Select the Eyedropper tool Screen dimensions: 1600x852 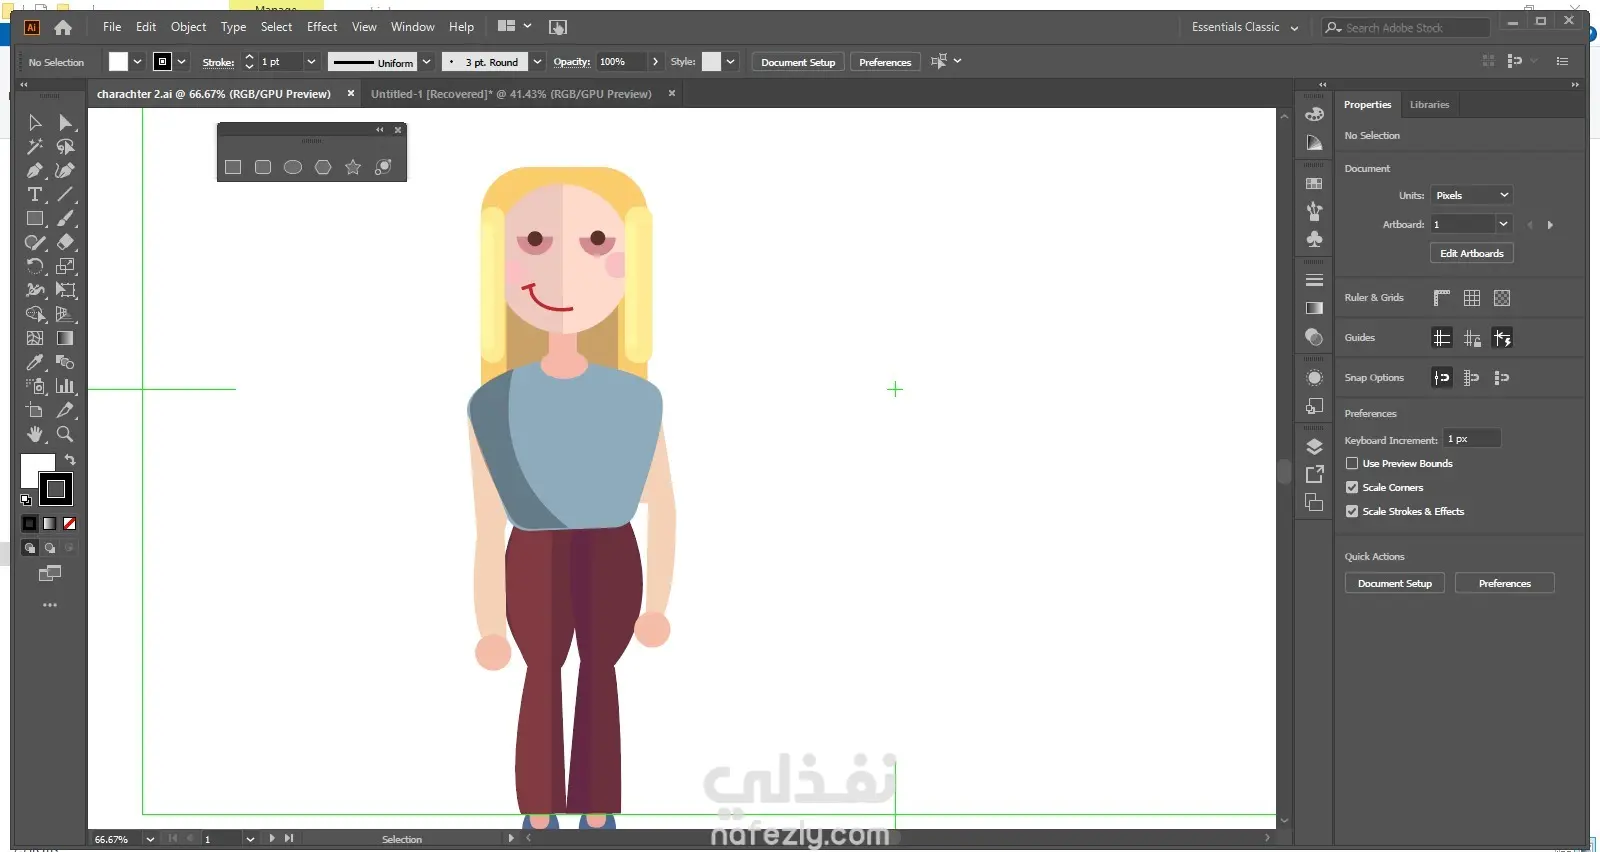tap(35, 363)
